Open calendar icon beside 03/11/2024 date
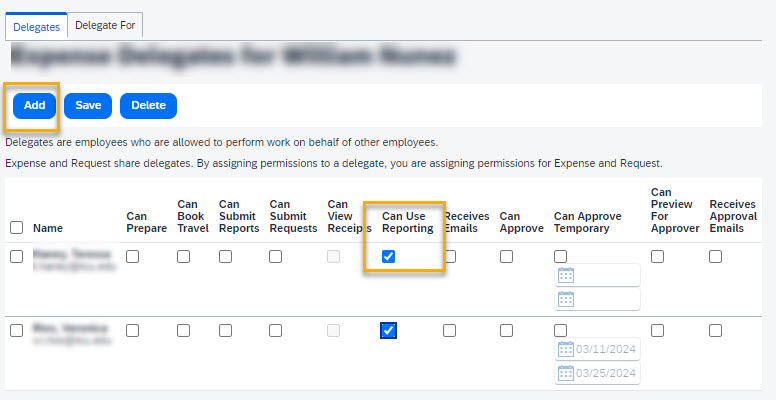Image resolution: width=776 pixels, height=400 pixels. coord(565,349)
